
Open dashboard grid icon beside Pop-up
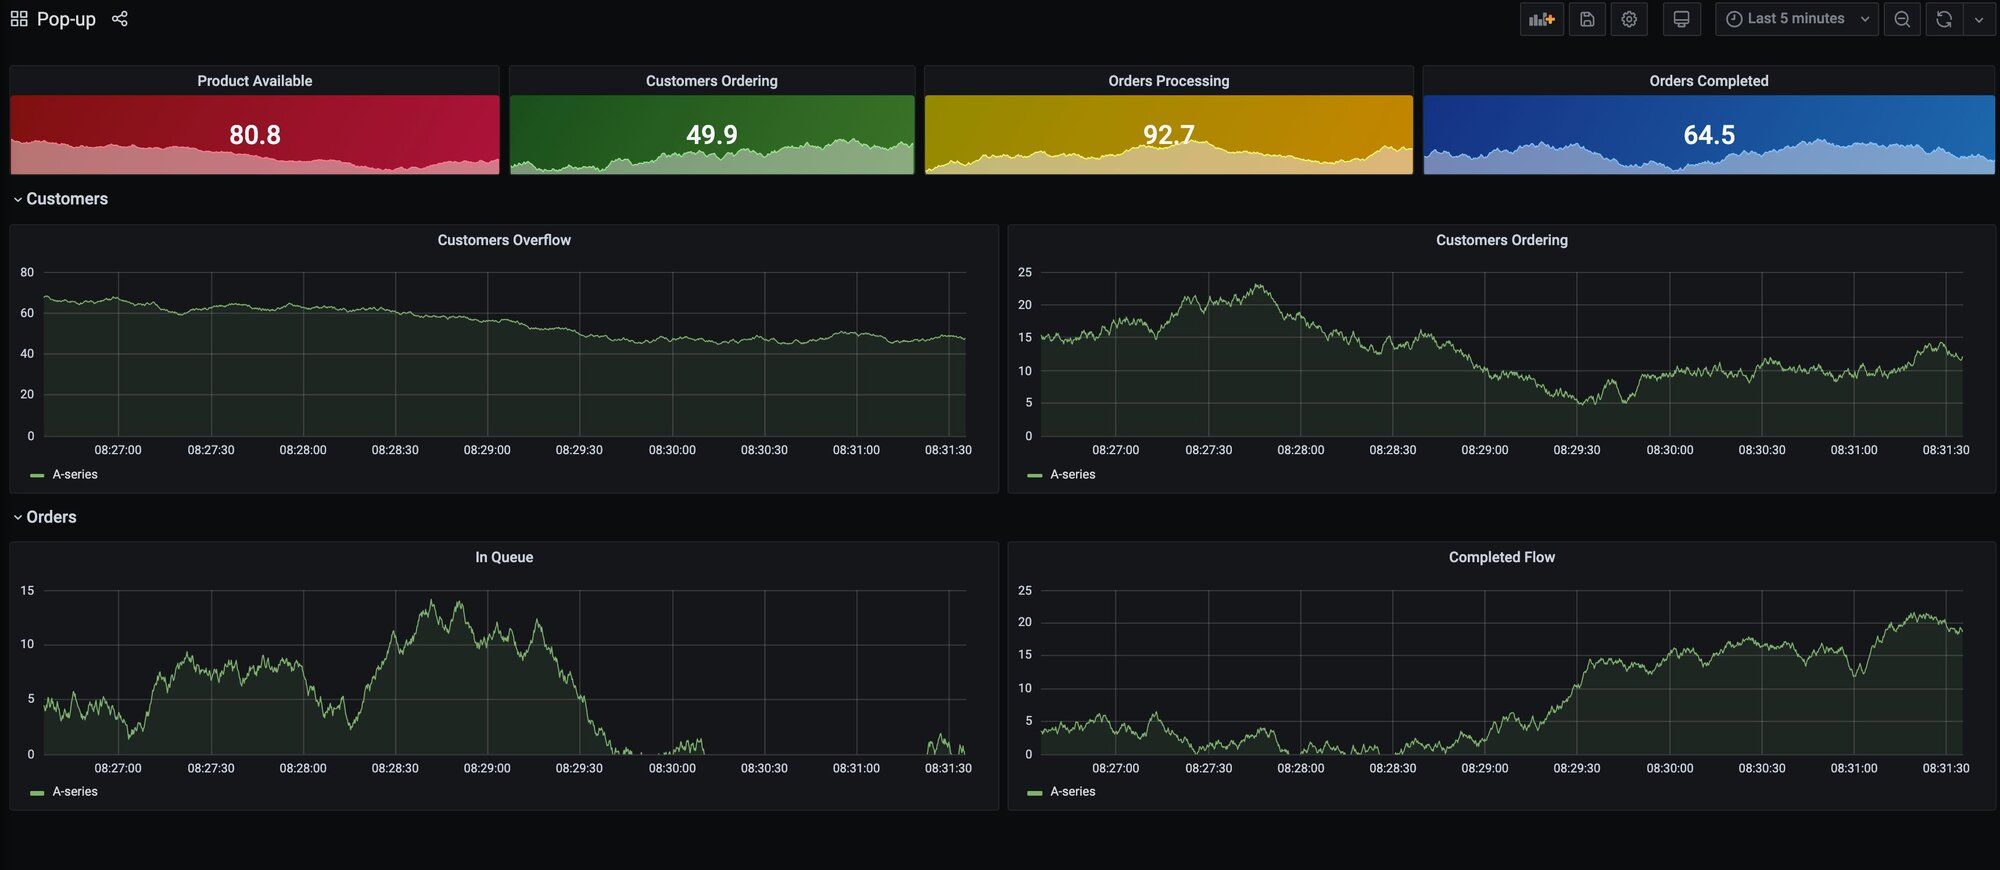click(x=19, y=19)
